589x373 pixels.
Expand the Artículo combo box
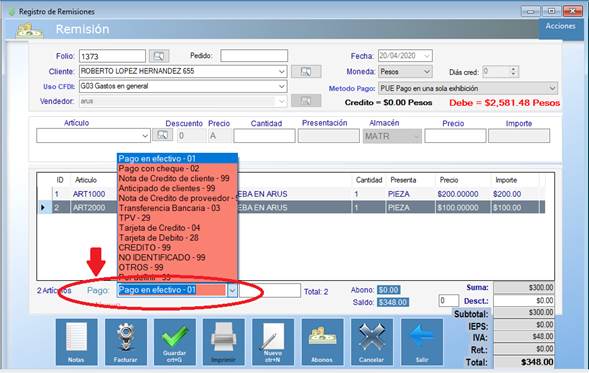tap(145, 136)
